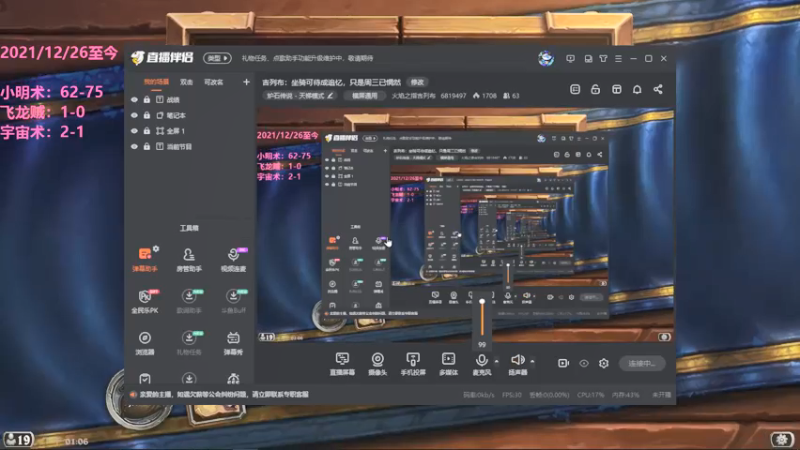This screenshot has height=450, width=800.
Task: Click the room number 6819497
Action: pos(453,95)
